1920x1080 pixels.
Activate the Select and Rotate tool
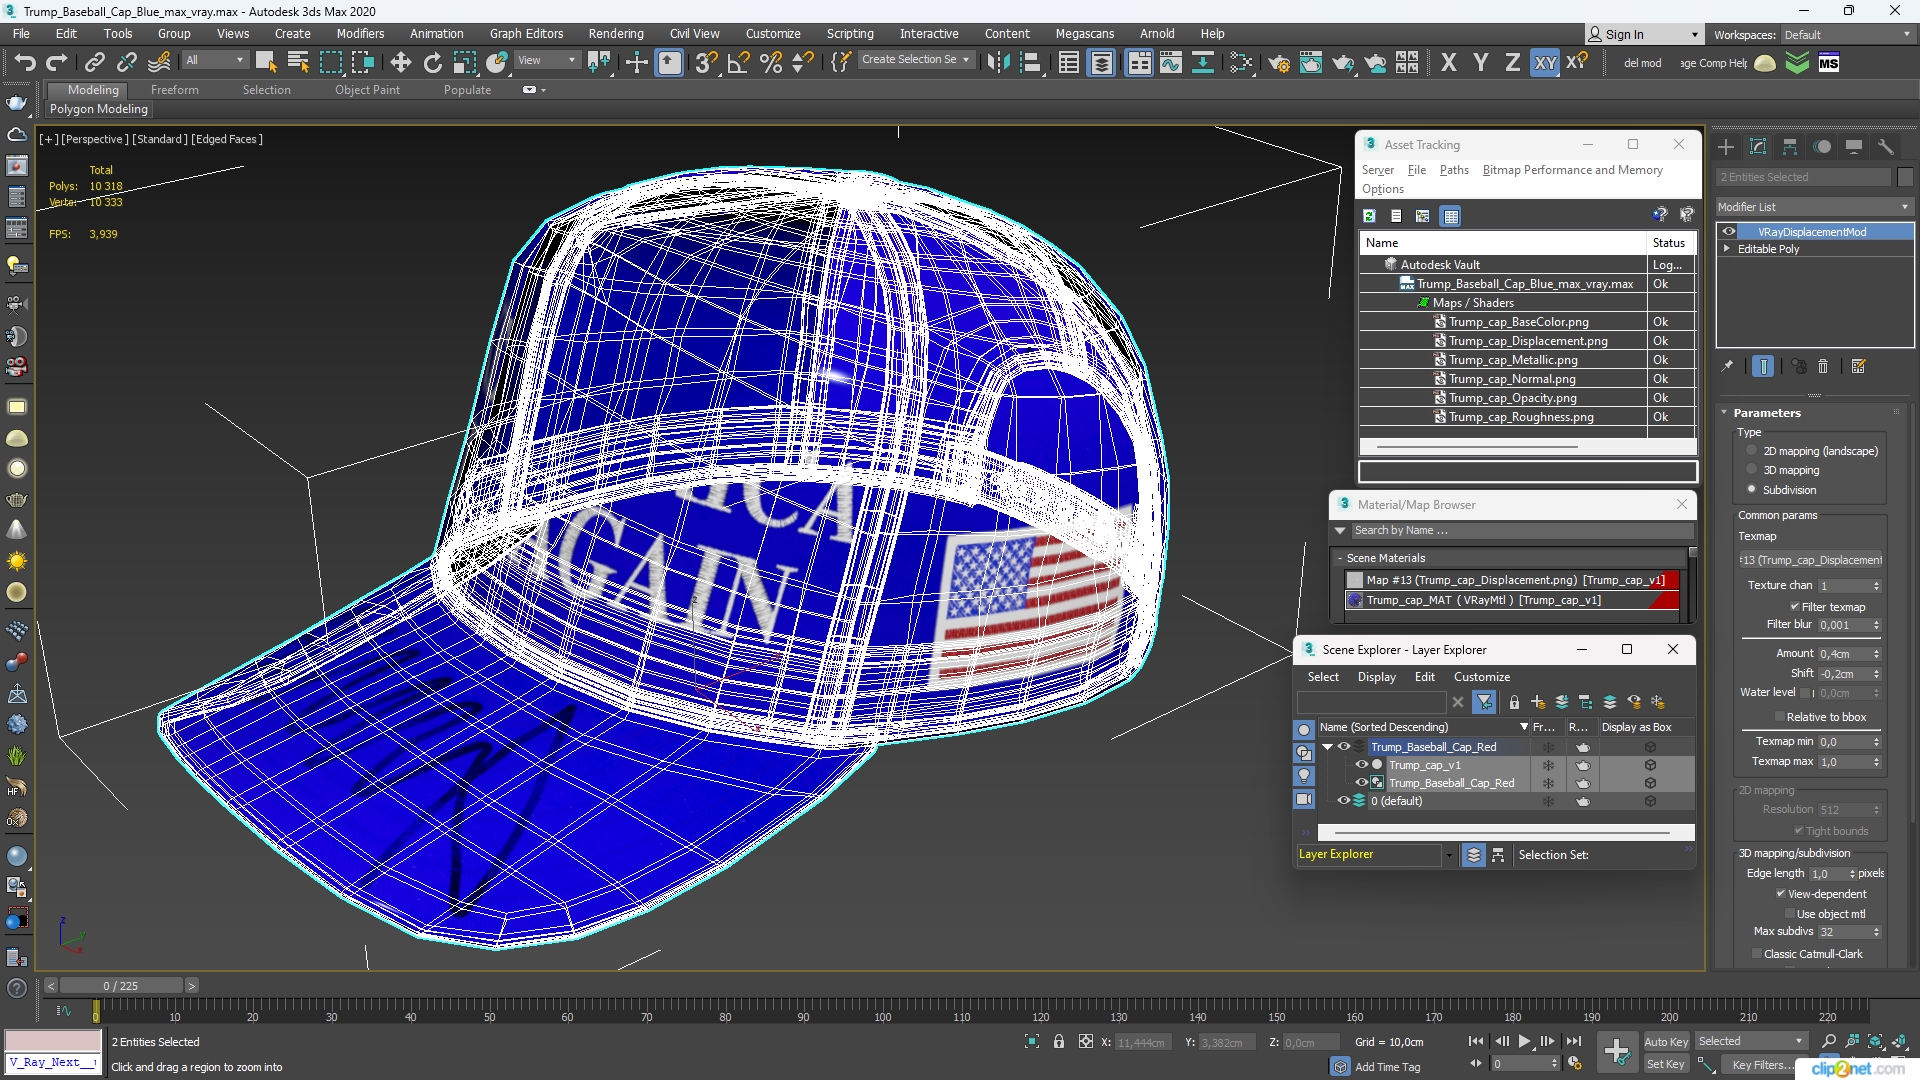(432, 63)
